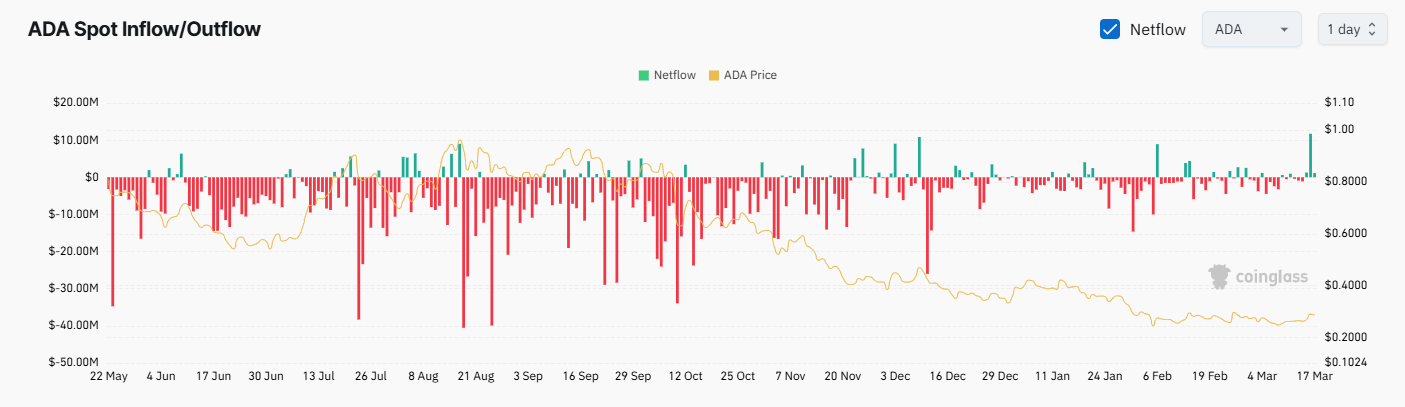Image resolution: width=1405 pixels, height=407 pixels.
Task: Click the Netflow label beside the checkbox
Action: 1157,29
